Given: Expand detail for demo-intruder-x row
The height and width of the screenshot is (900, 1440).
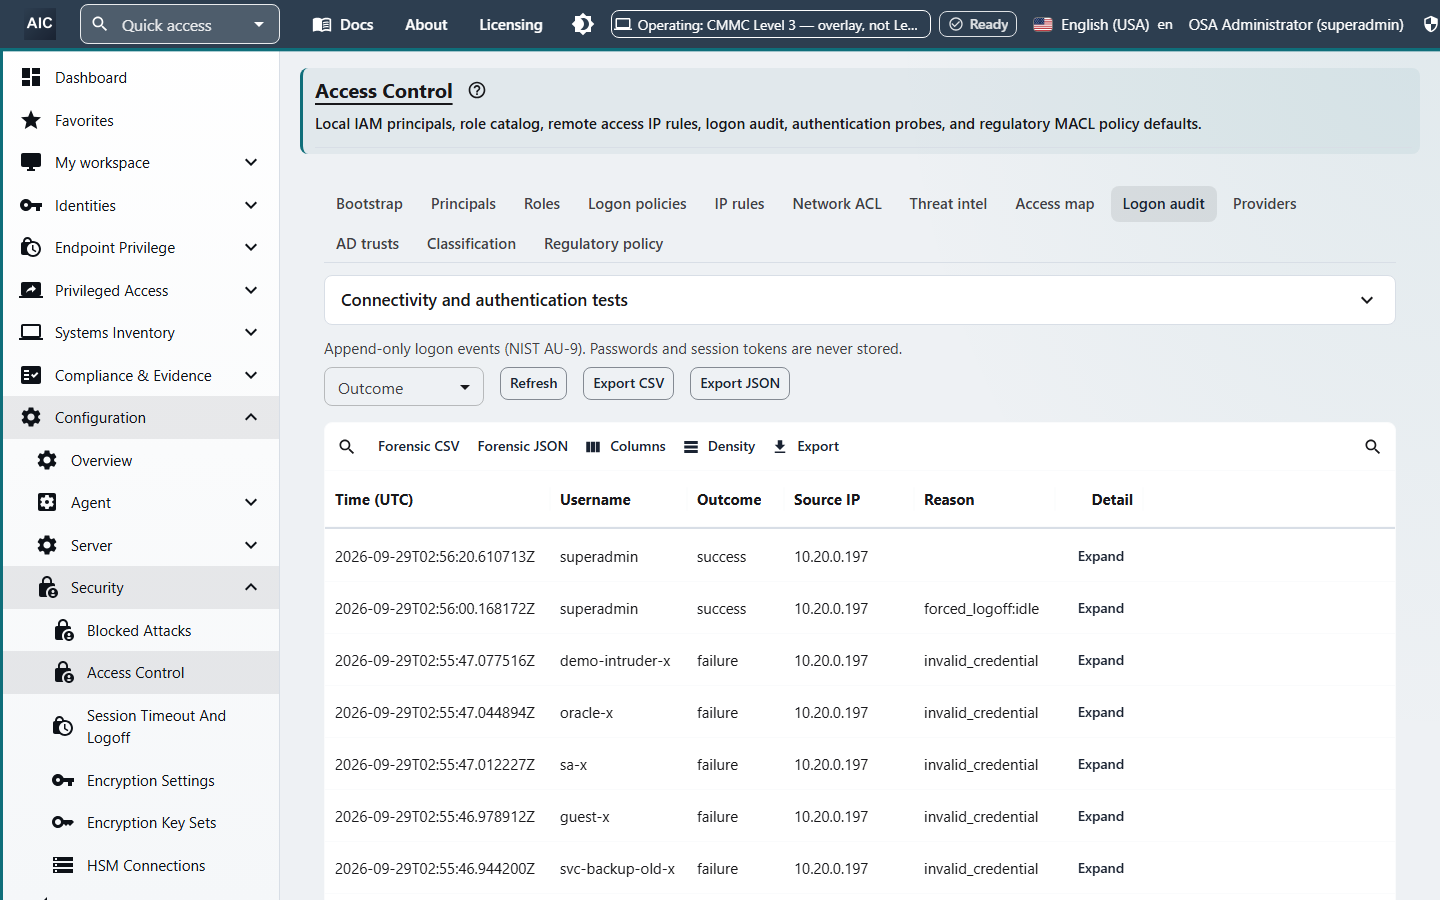Looking at the screenshot, I should point(1101,661).
